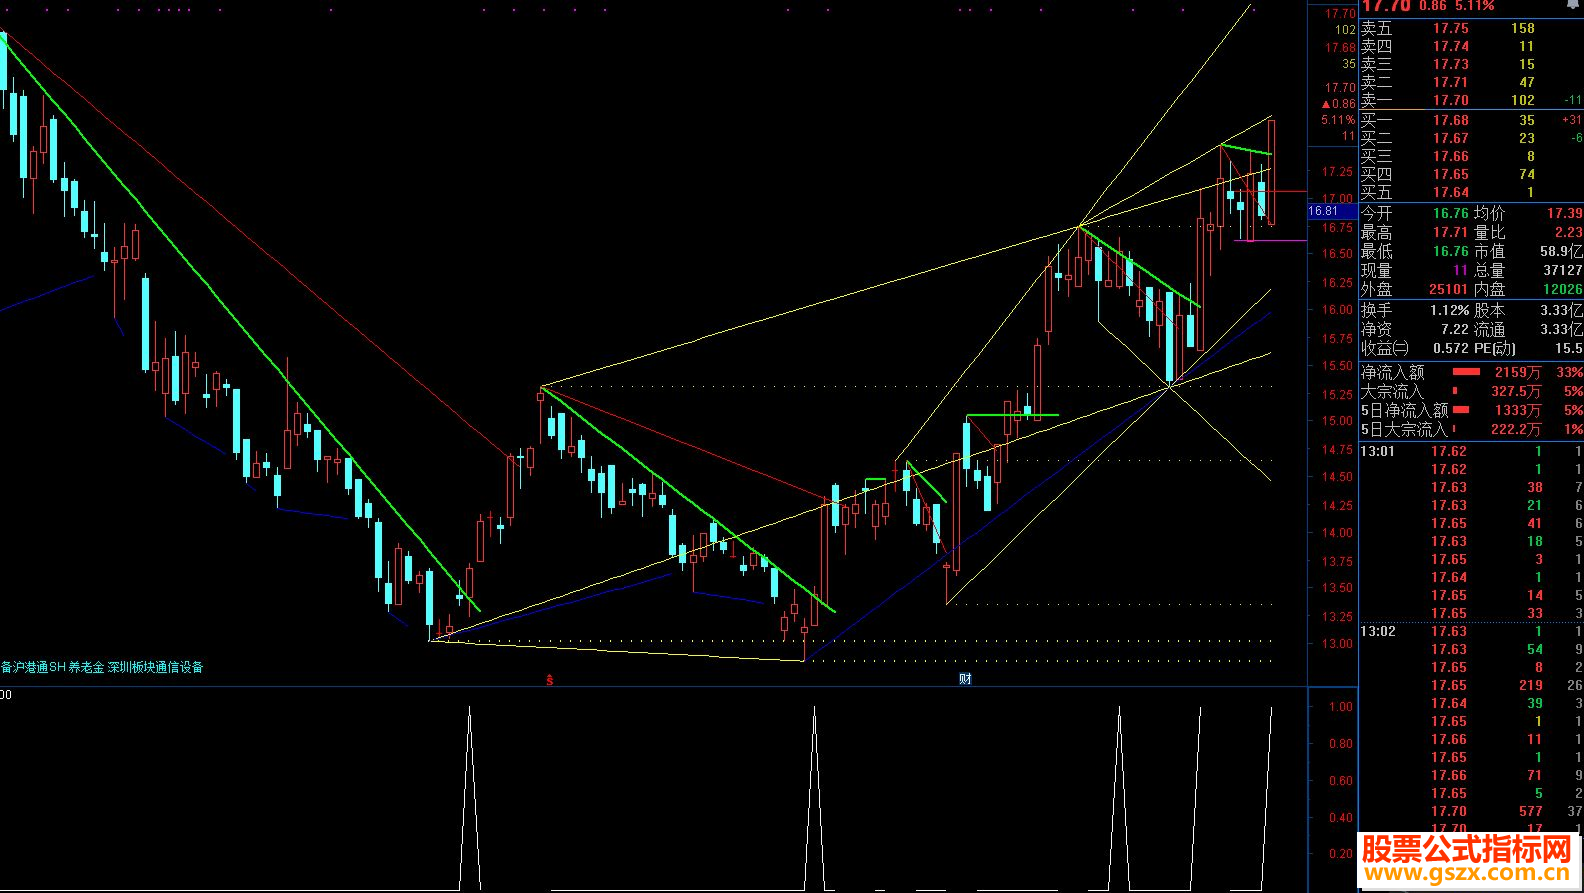Viewport: 1584px width, 893px height.
Task: Select the 卖二 17.71 ask row
Action: point(1471,82)
